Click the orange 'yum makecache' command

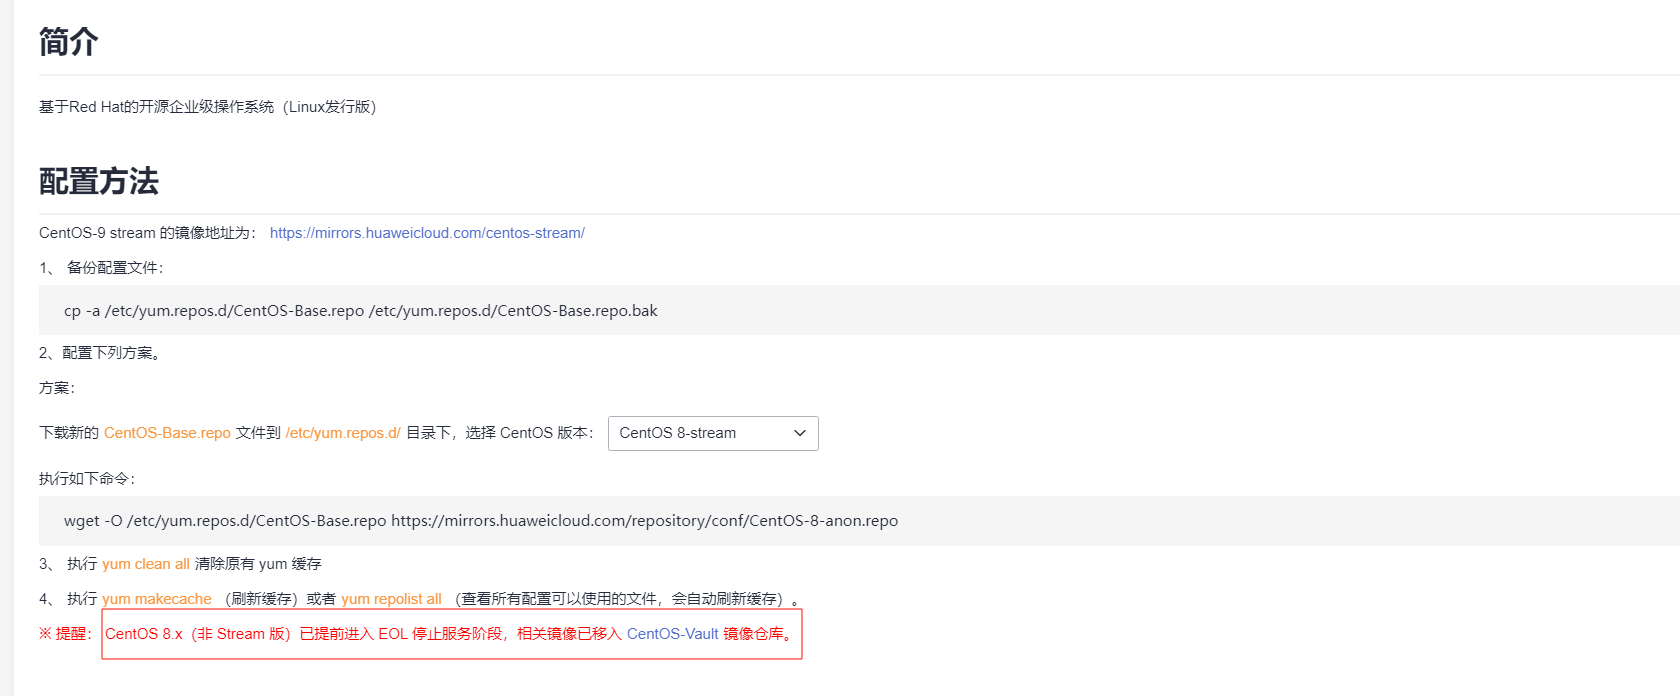click(x=157, y=599)
